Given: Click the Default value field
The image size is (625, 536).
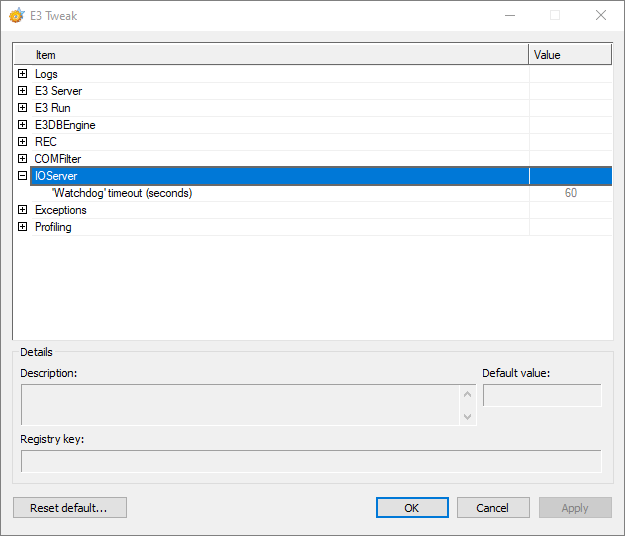Looking at the screenshot, I should [x=542, y=396].
